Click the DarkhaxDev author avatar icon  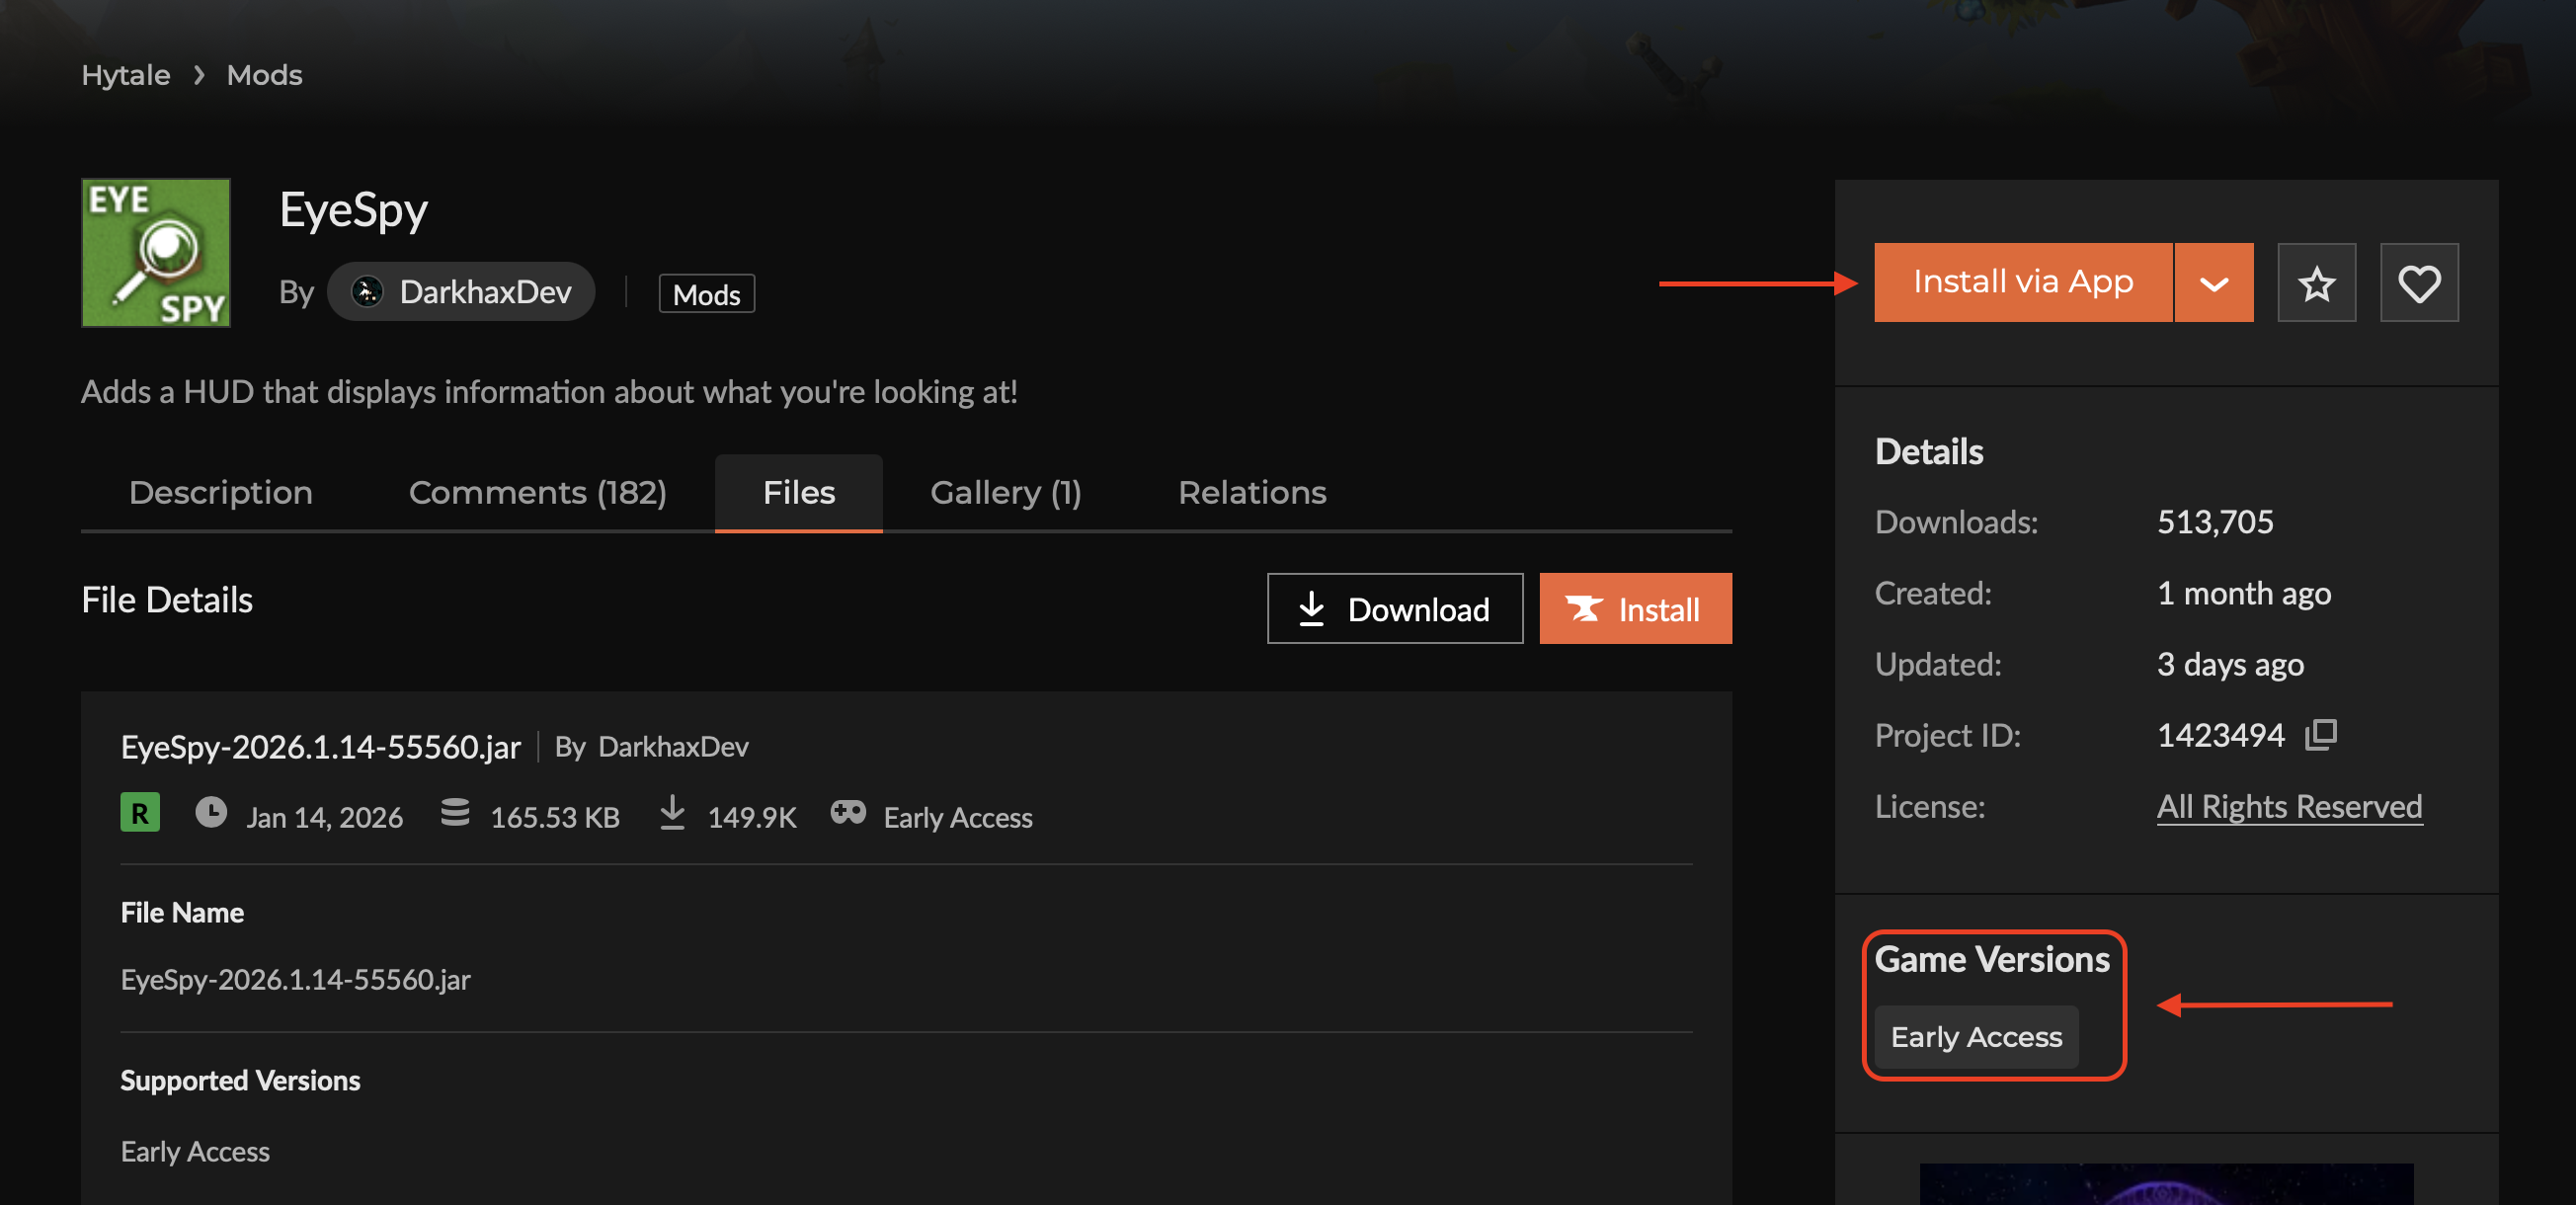[367, 292]
